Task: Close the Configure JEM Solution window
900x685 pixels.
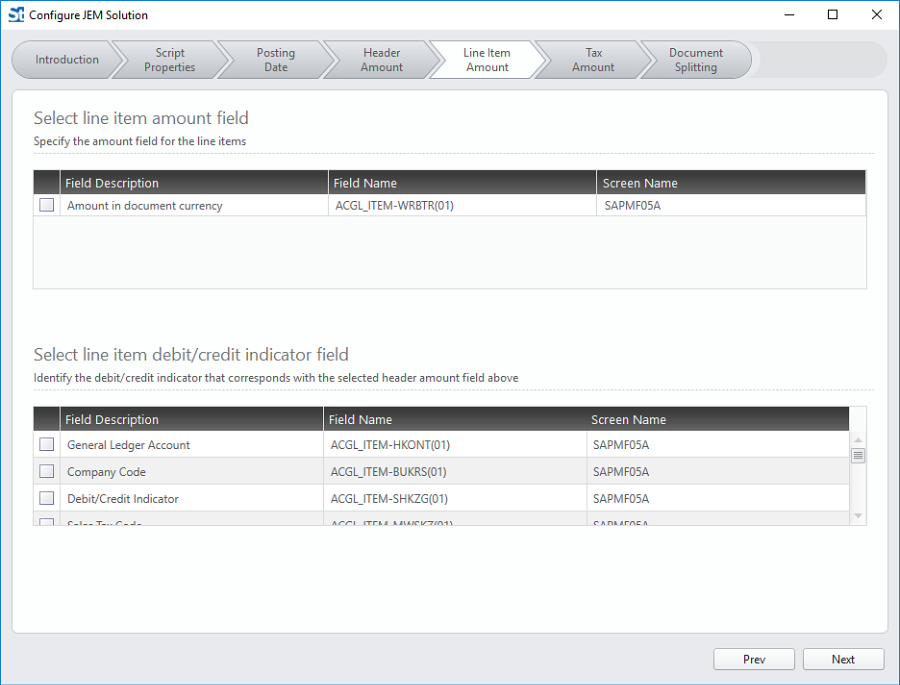Action: click(x=876, y=15)
